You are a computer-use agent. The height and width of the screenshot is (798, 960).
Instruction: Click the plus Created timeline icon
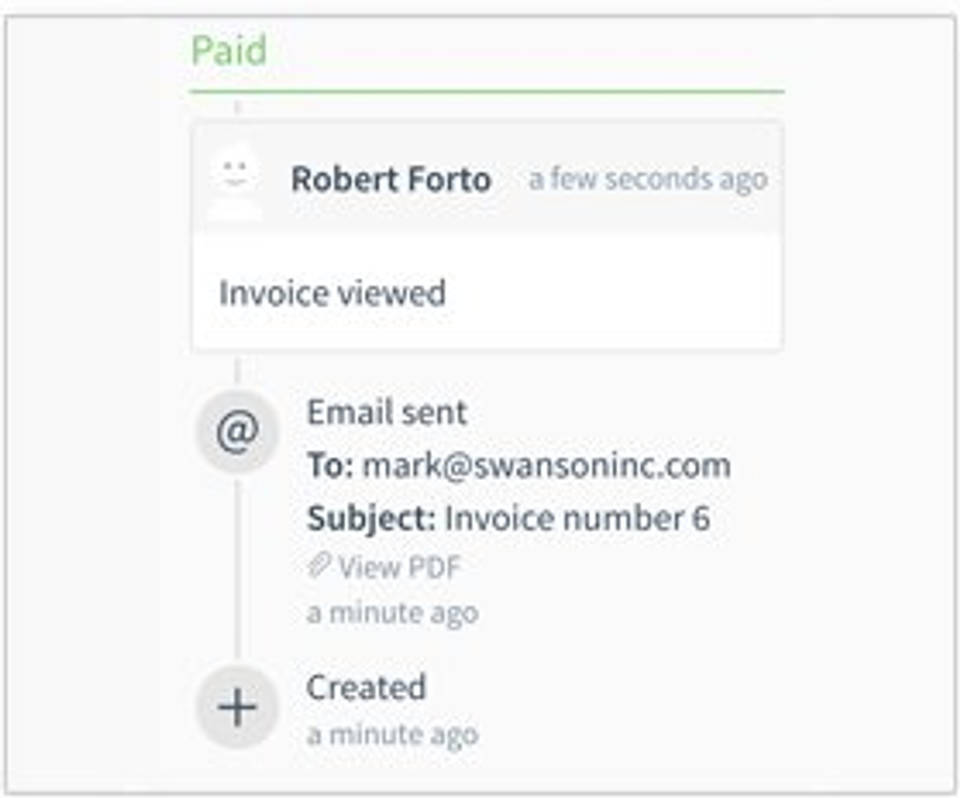[237, 708]
